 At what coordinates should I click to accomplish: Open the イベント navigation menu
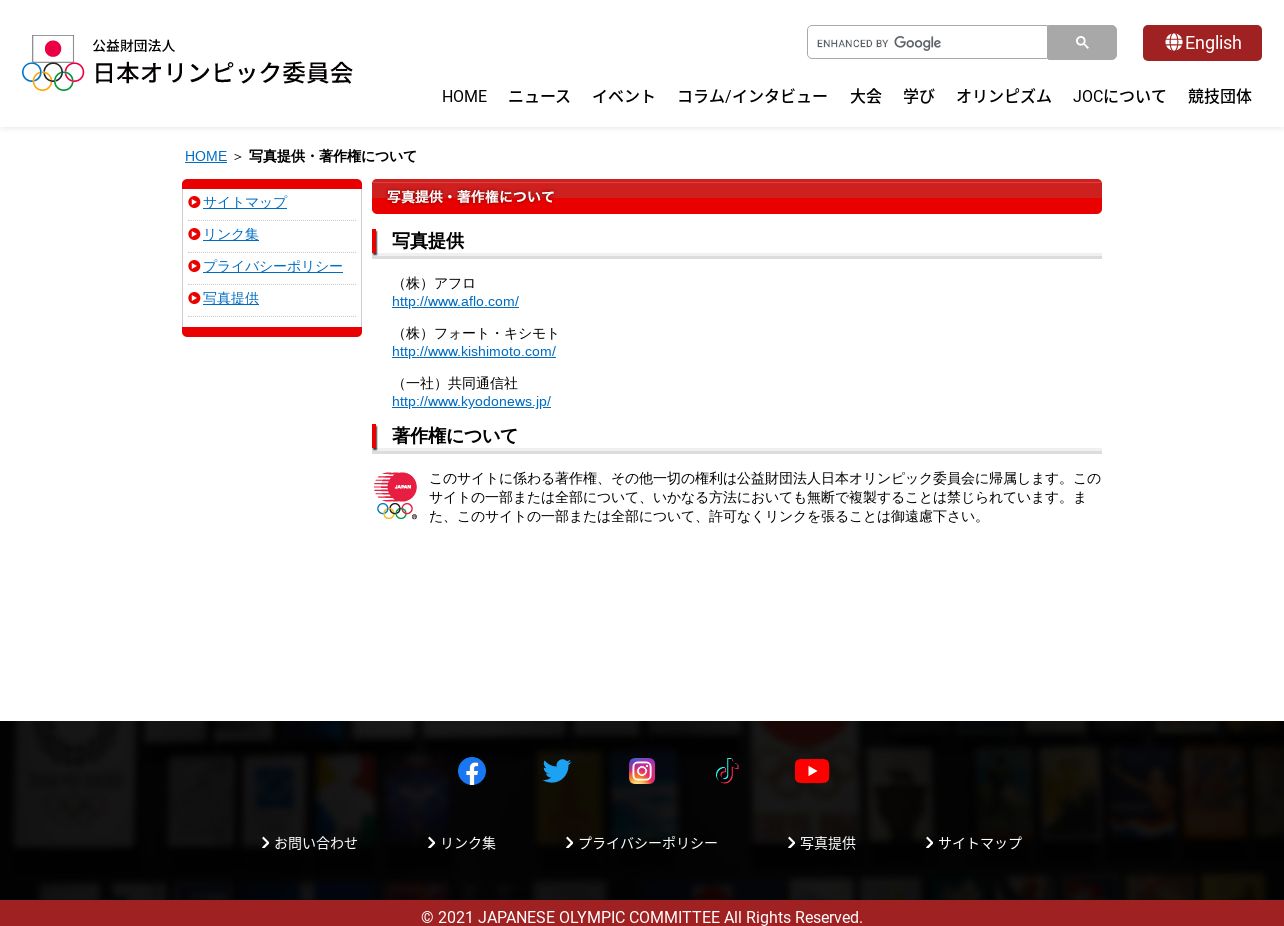[x=624, y=96]
